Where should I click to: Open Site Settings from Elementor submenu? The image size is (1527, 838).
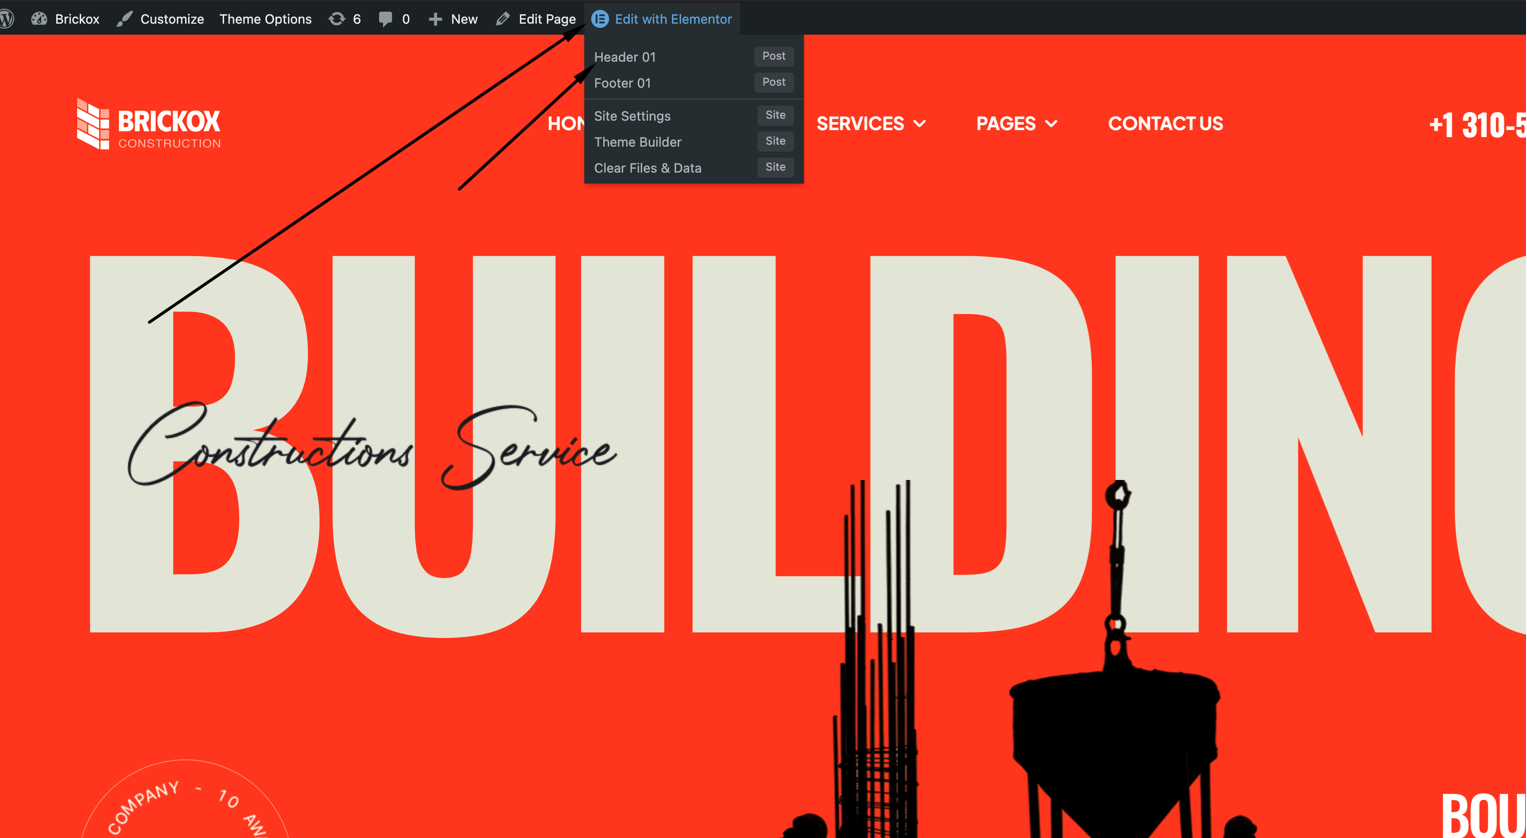(x=632, y=116)
